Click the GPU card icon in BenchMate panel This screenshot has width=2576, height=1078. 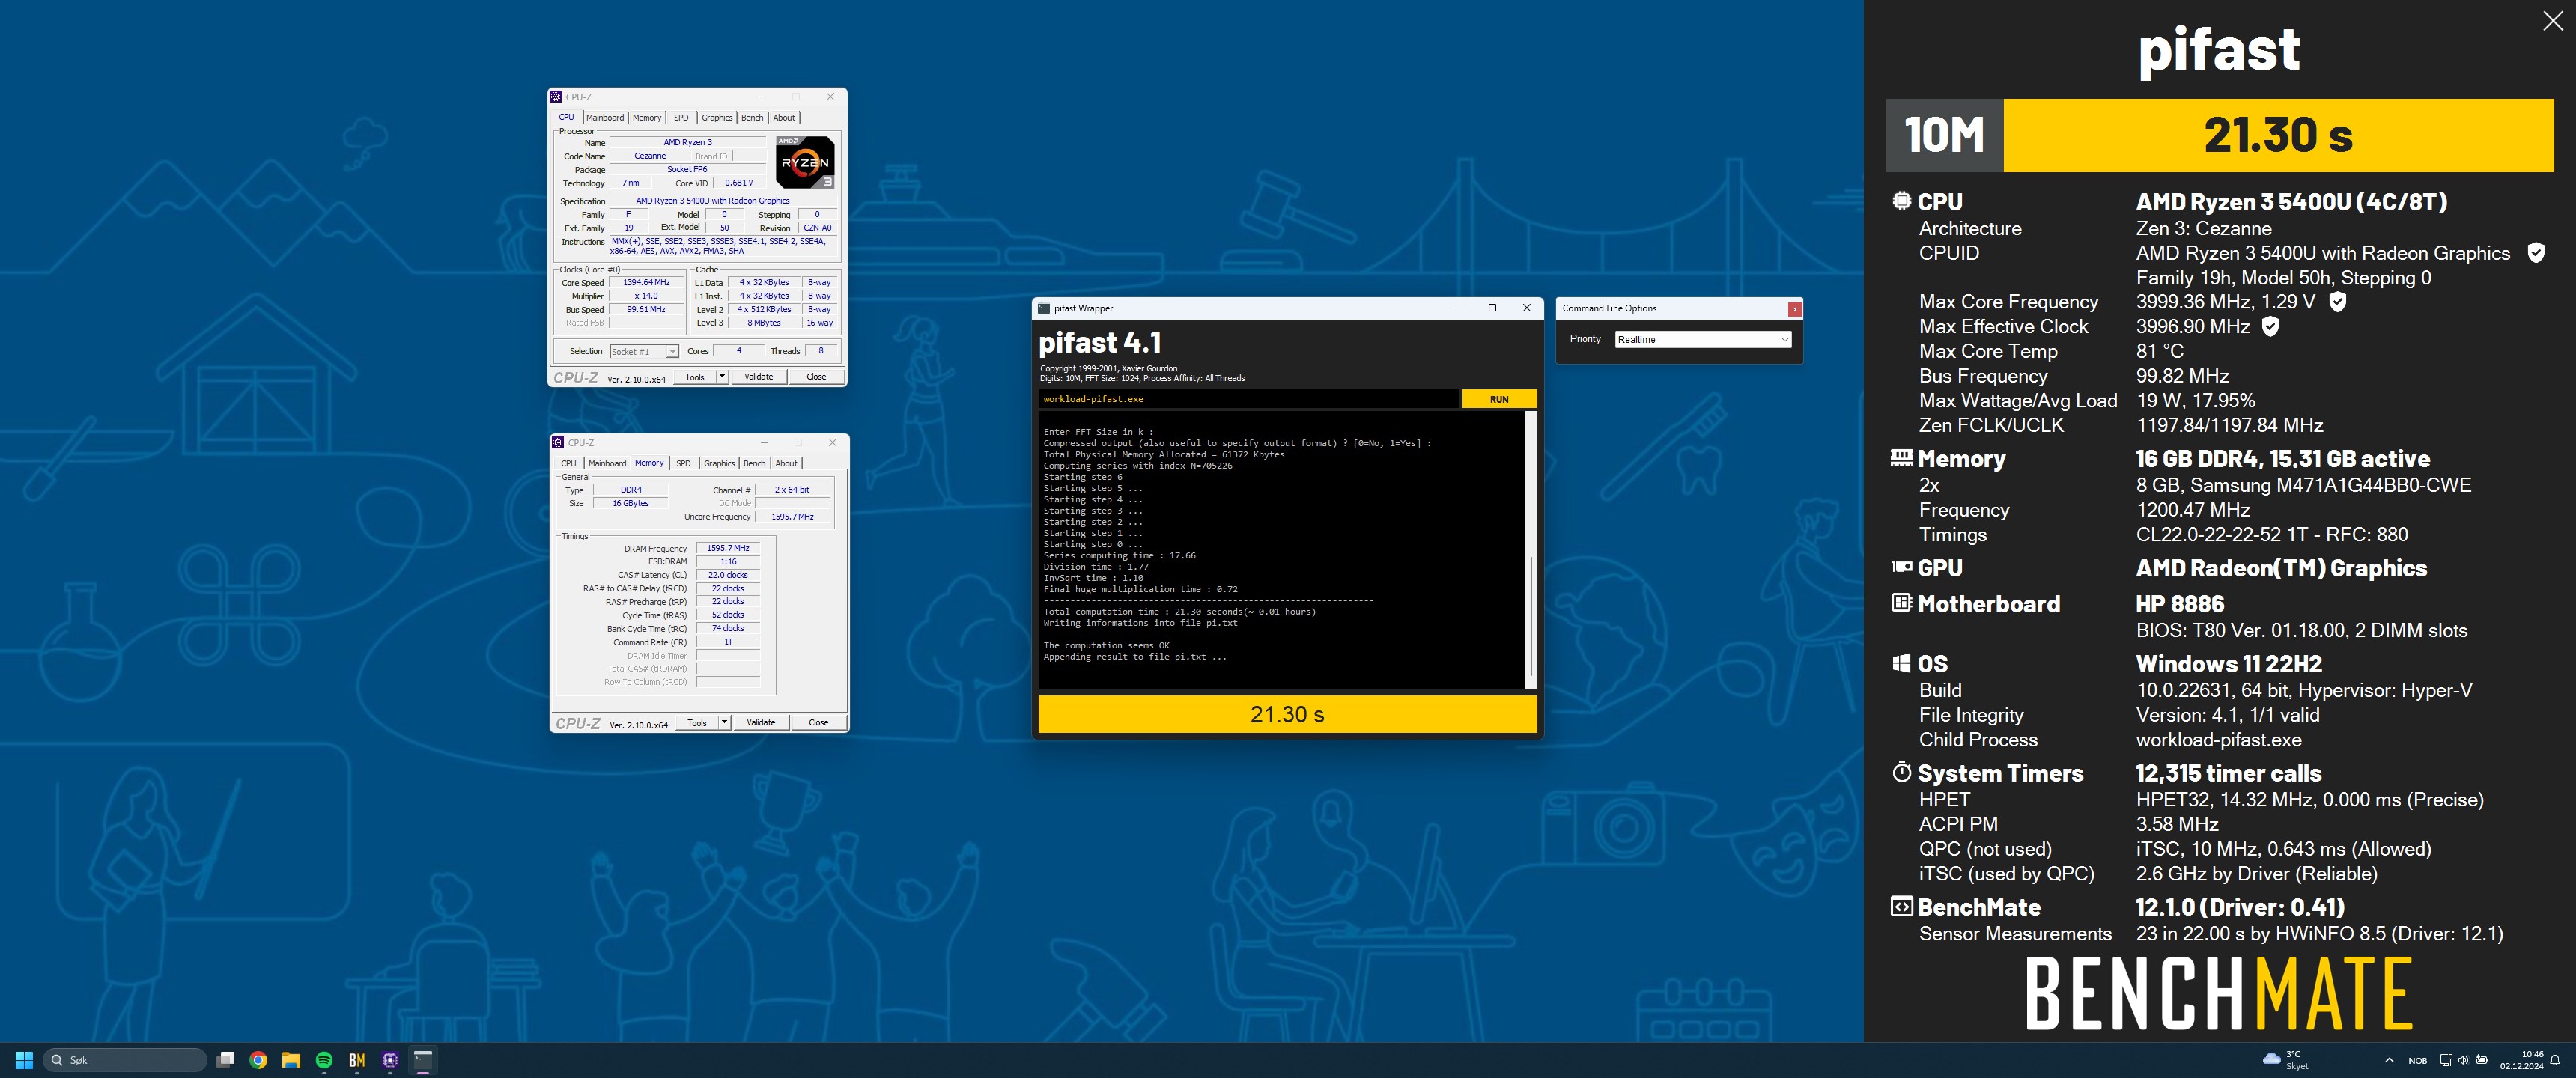(1901, 567)
